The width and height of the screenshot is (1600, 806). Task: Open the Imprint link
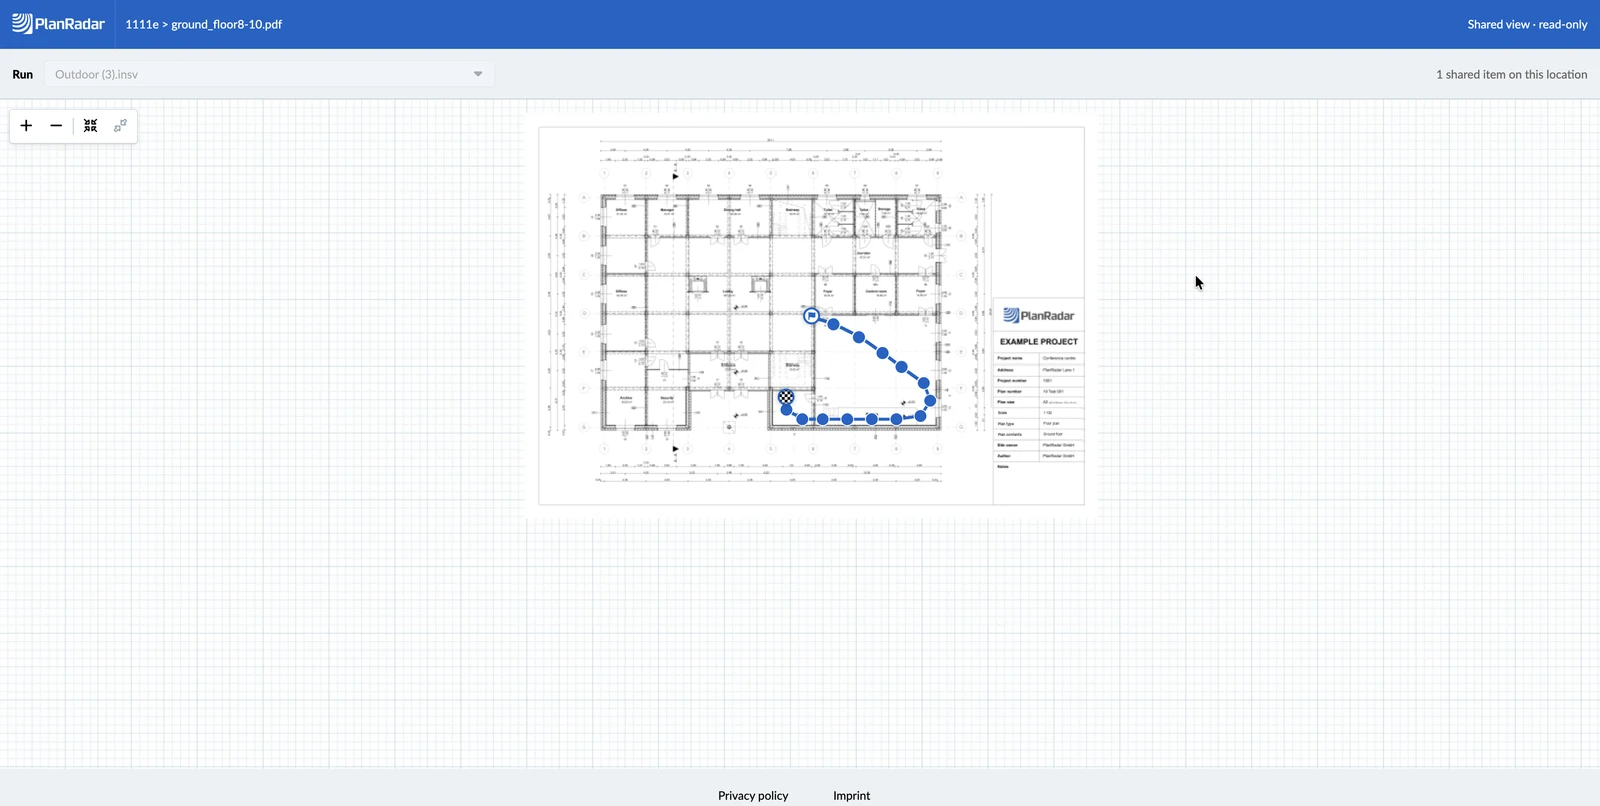click(852, 796)
